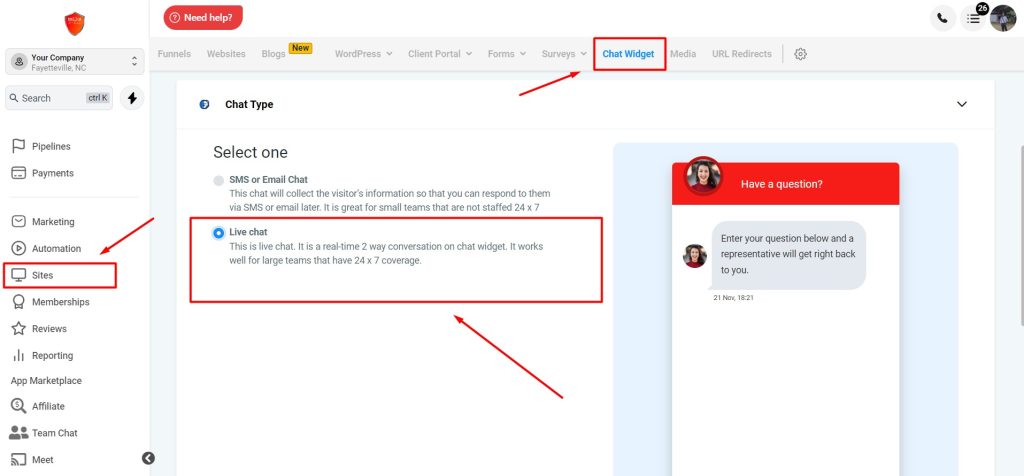Switch to the Media tab

[x=683, y=54]
